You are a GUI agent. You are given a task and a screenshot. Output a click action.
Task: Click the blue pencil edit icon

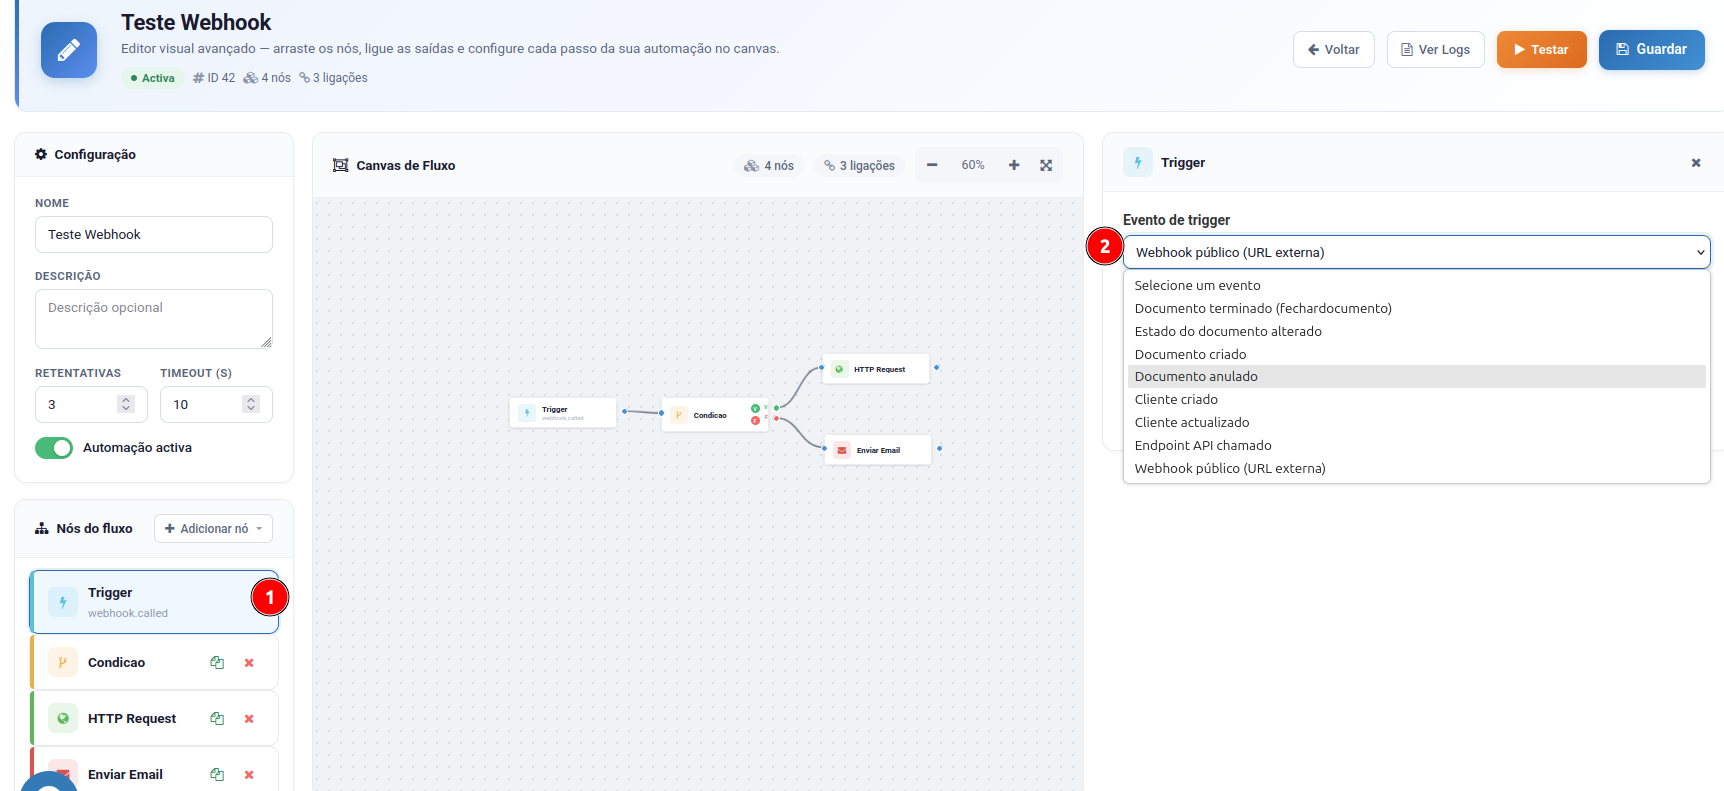pos(69,50)
